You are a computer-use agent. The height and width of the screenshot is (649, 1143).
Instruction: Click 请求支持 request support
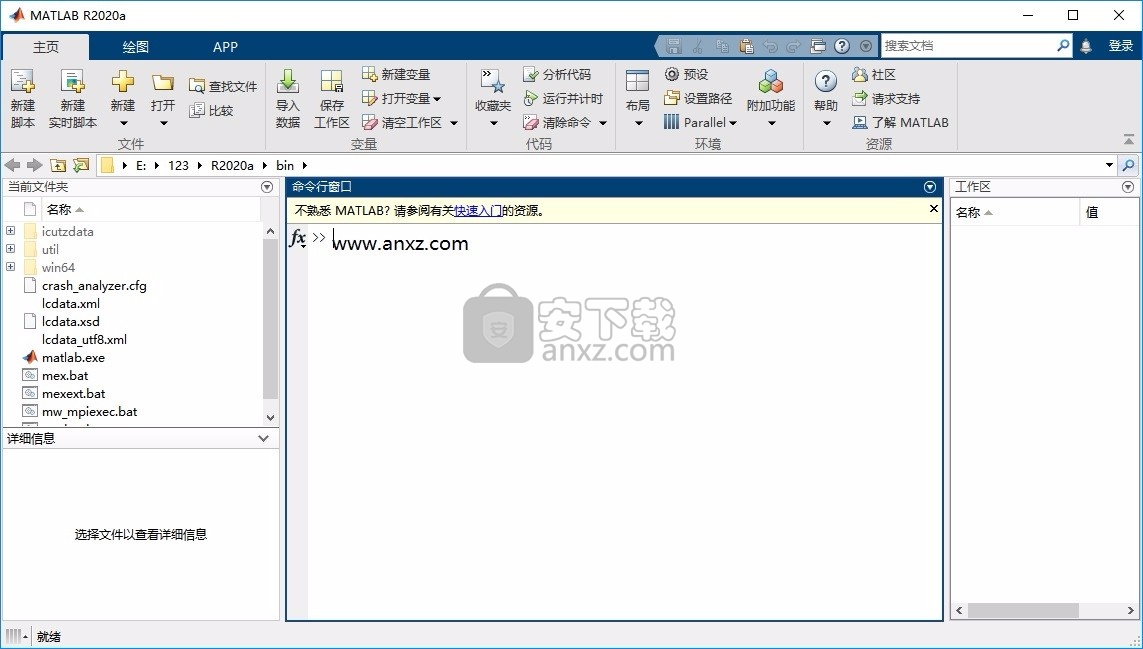pyautogui.click(x=886, y=98)
